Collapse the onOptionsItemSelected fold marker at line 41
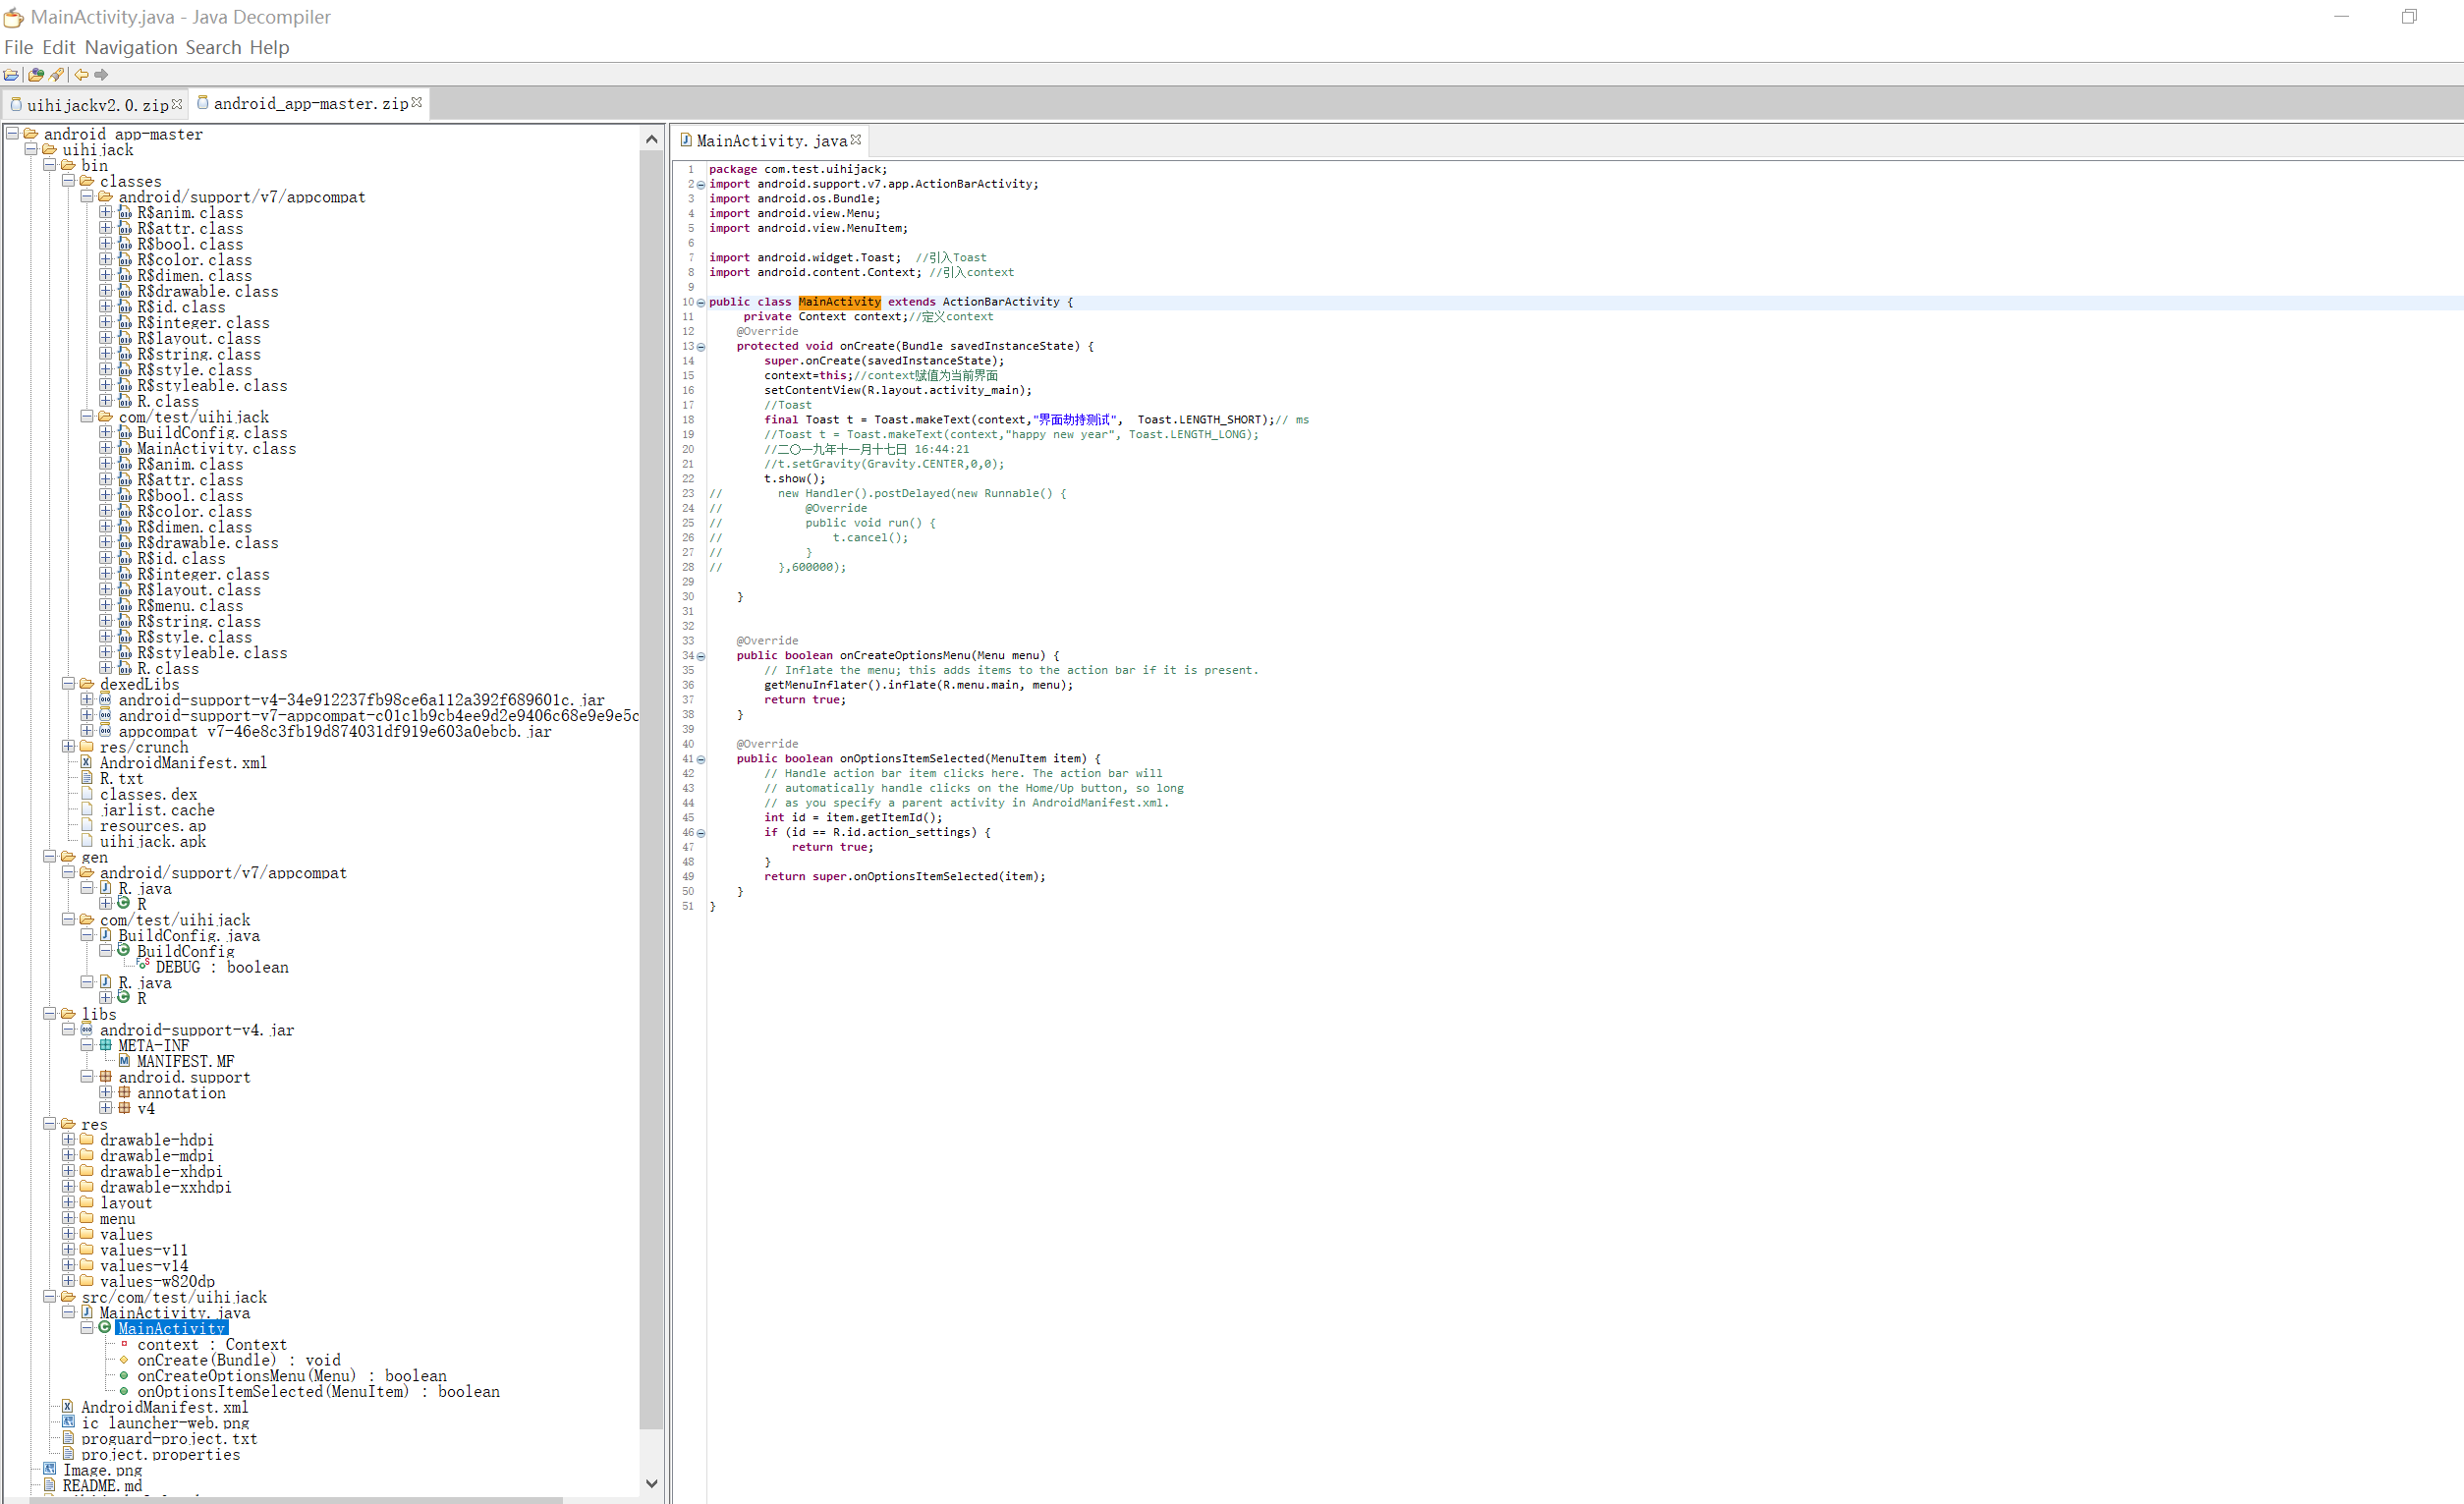 coord(700,759)
